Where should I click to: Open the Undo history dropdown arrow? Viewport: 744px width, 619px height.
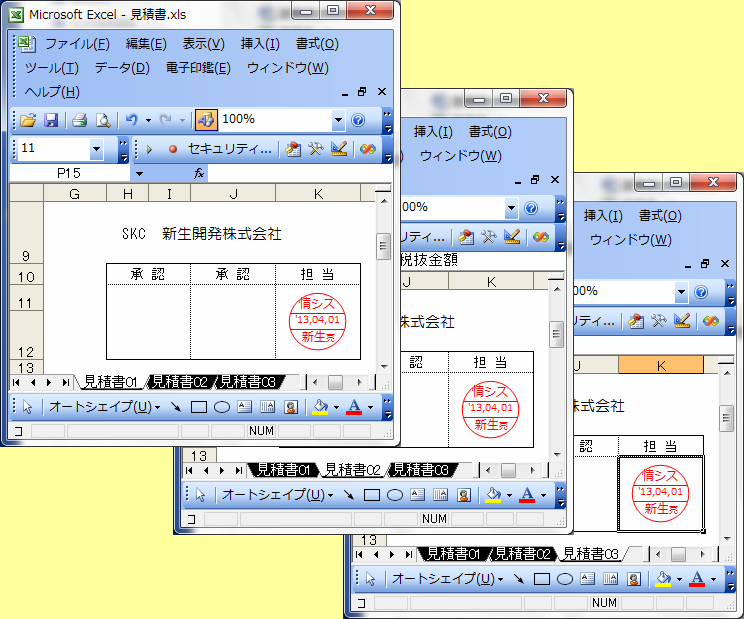[x=148, y=120]
